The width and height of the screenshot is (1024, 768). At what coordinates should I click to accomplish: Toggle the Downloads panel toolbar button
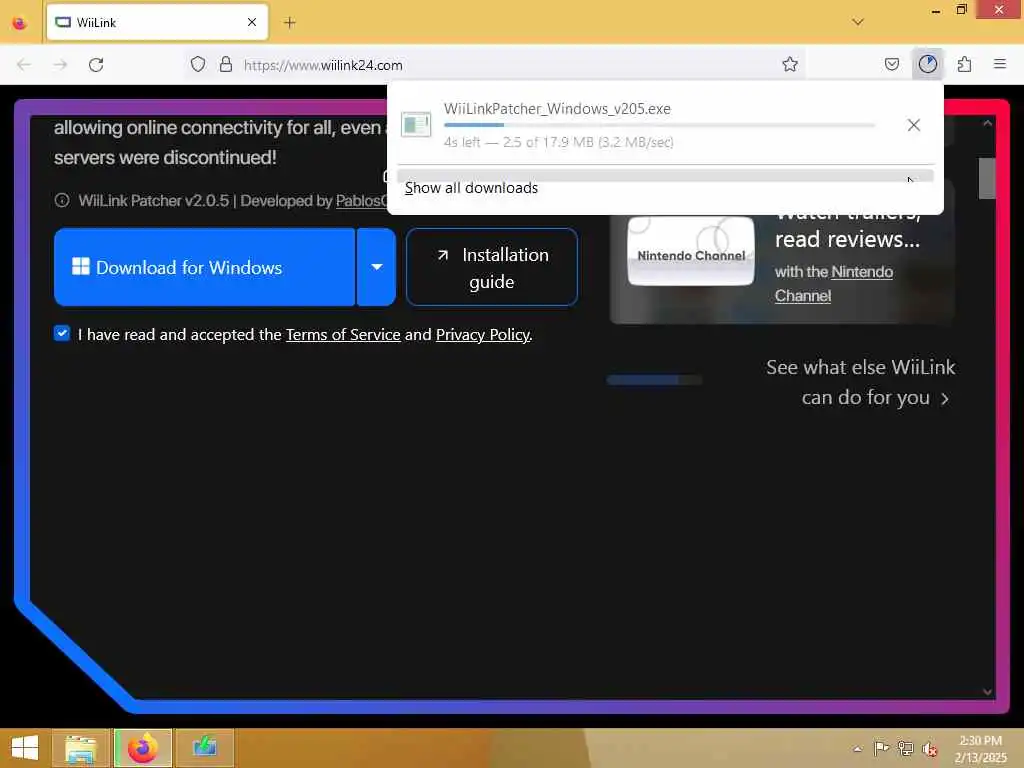pyautogui.click(x=927, y=64)
